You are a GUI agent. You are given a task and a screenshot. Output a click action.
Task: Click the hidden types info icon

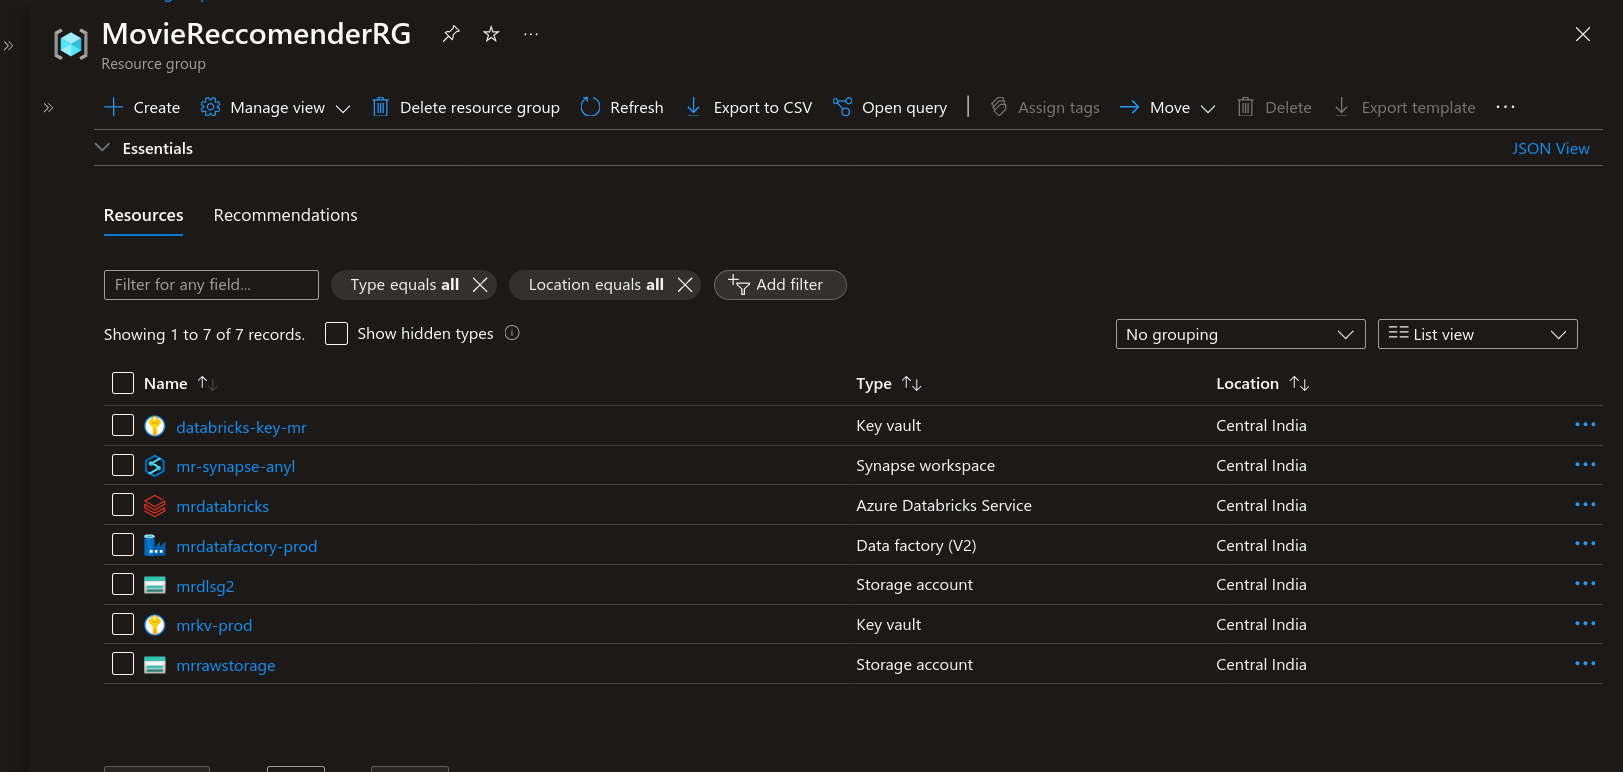pyautogui.click(x=512, y=333)
